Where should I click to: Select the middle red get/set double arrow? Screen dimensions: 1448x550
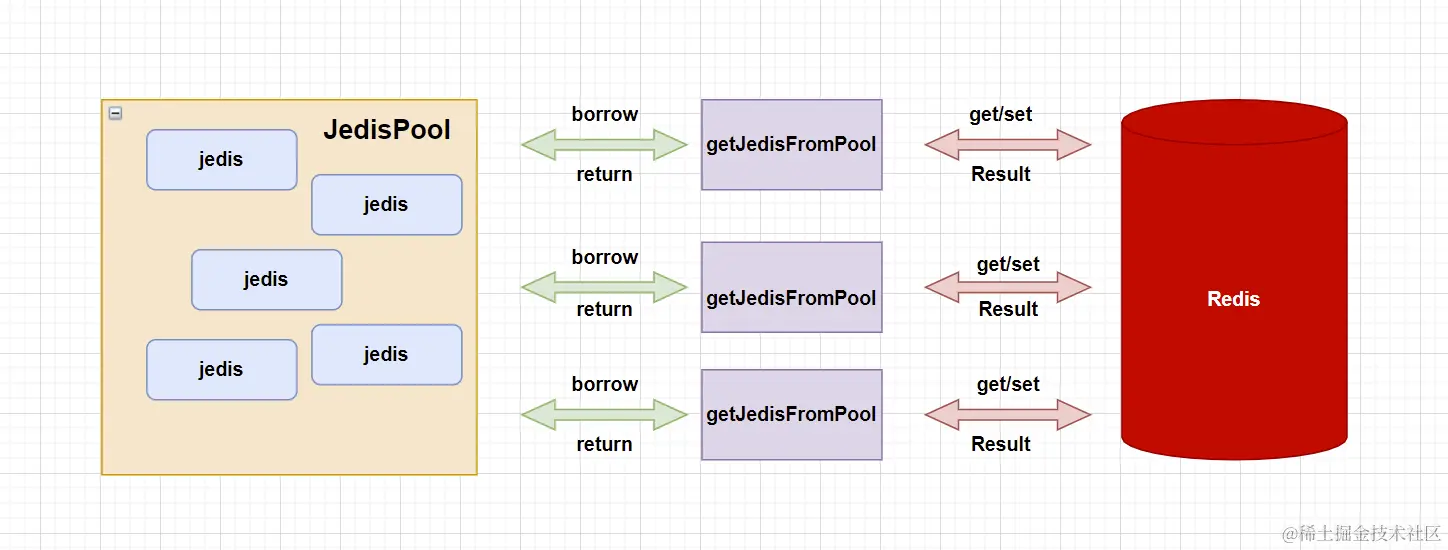tap(1008, 287)
